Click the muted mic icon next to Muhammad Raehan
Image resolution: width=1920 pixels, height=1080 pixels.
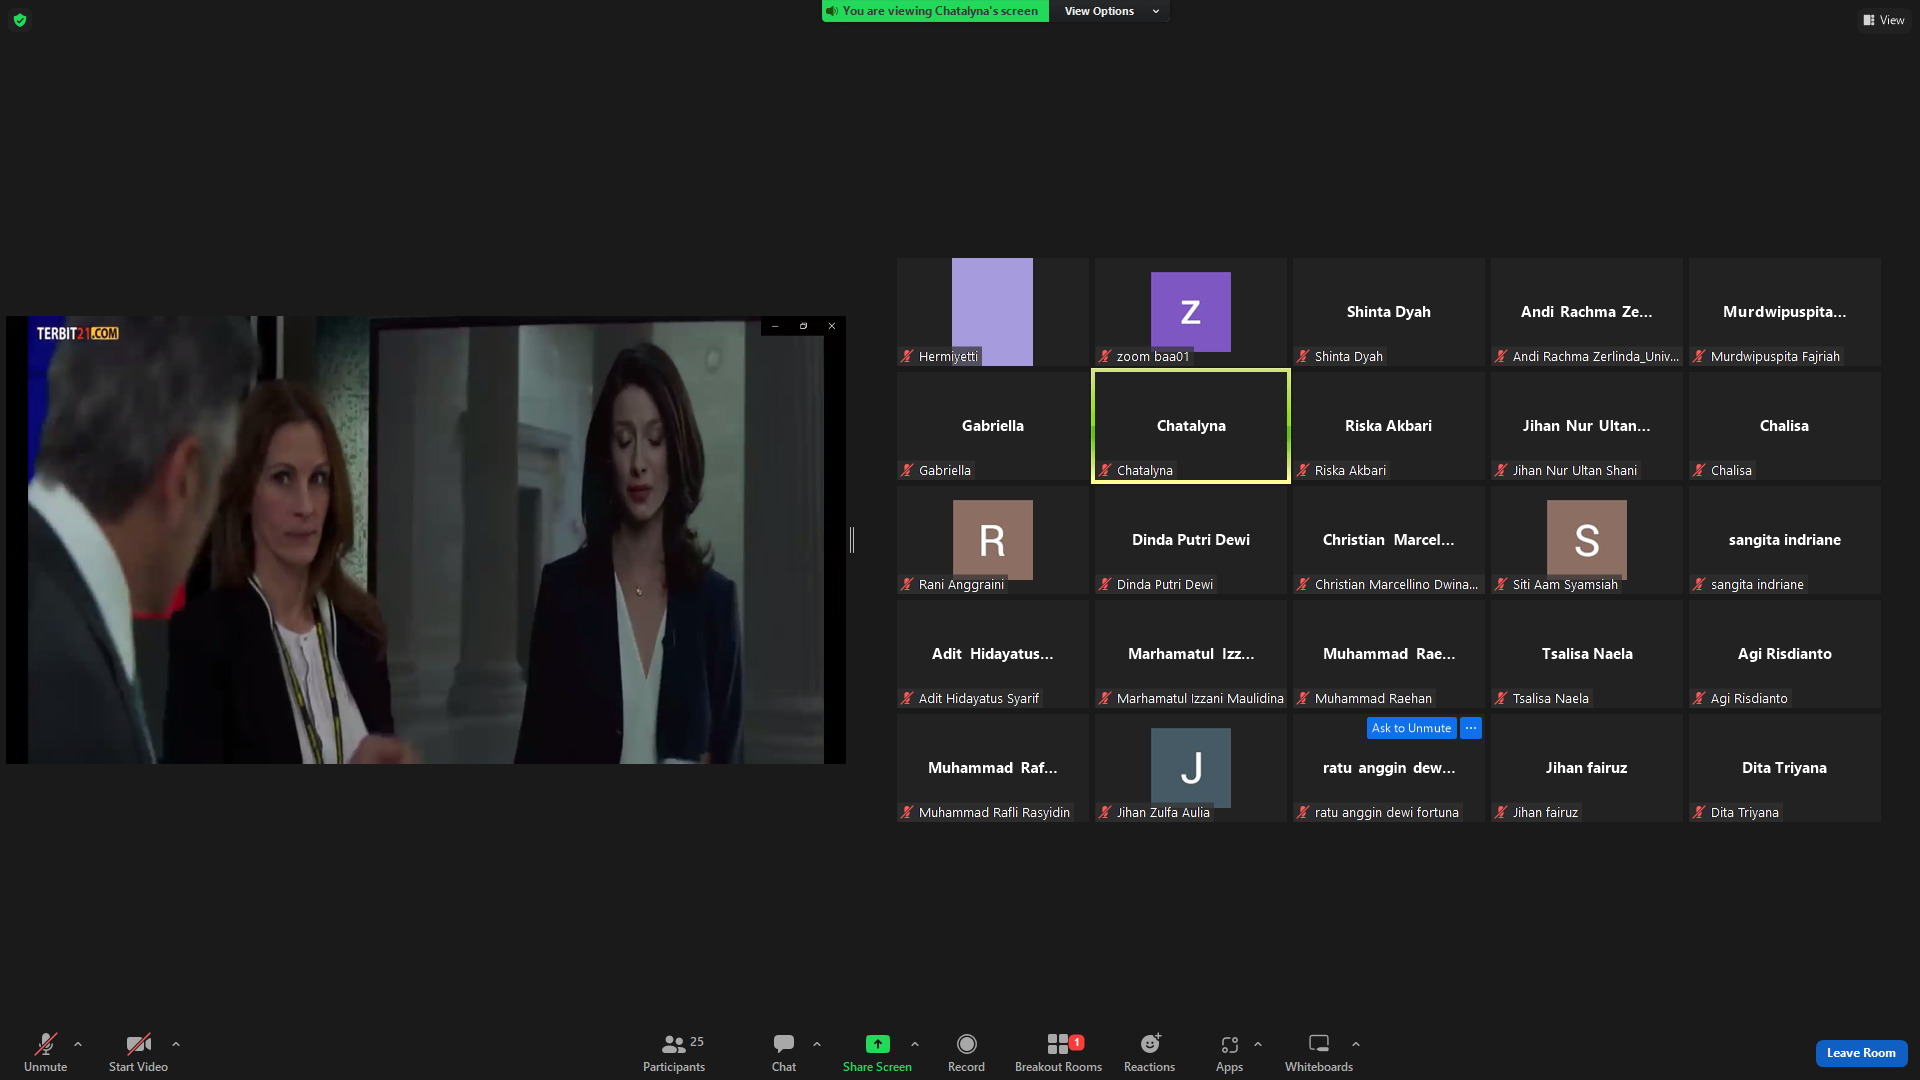click(x=1303, y=698)
